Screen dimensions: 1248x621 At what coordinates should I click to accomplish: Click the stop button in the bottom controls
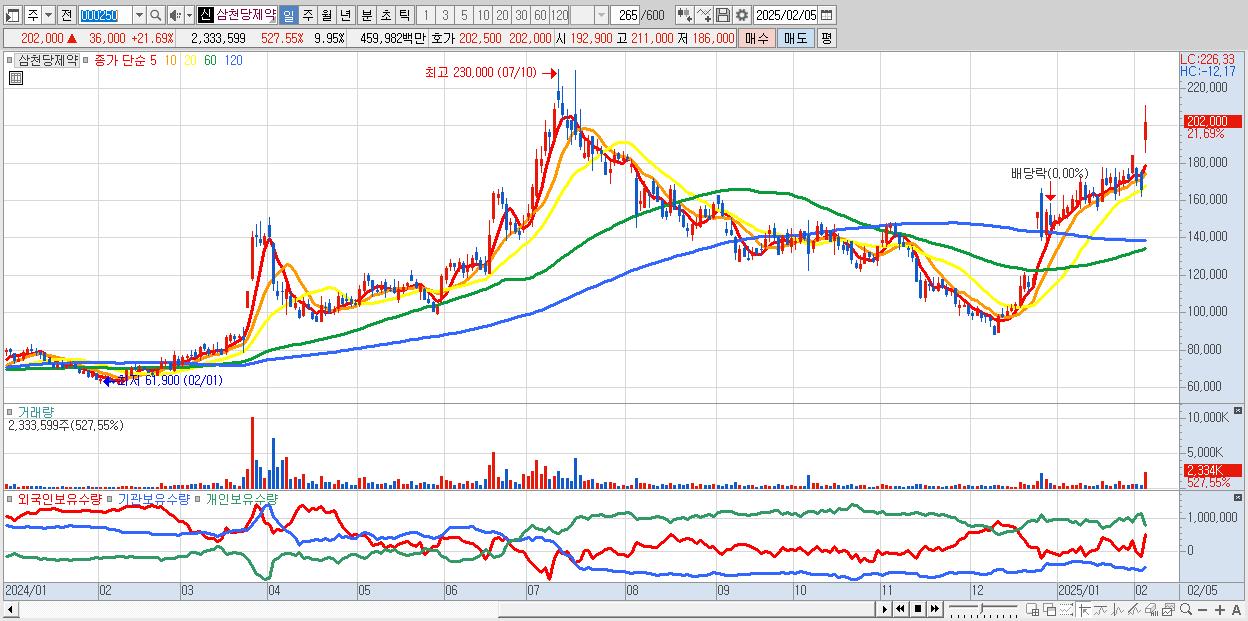pos(918,609)
